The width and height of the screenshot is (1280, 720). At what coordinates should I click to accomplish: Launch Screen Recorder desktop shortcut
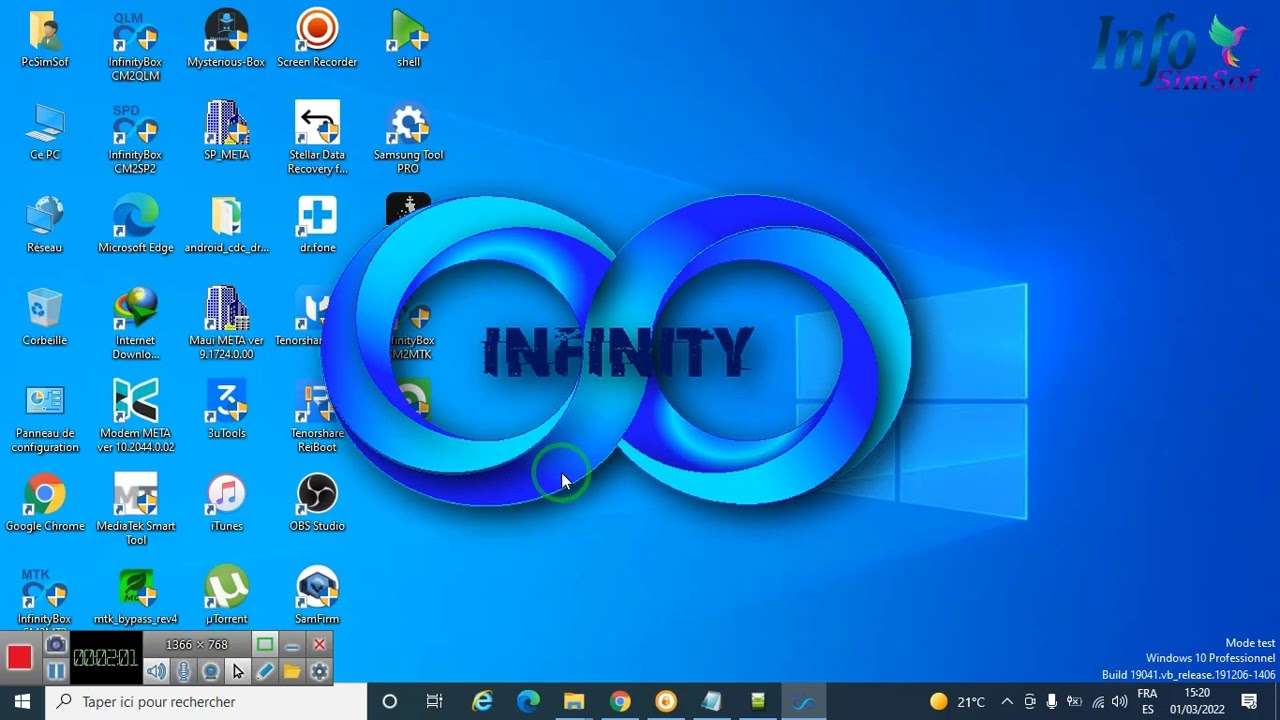click(317, 40)
